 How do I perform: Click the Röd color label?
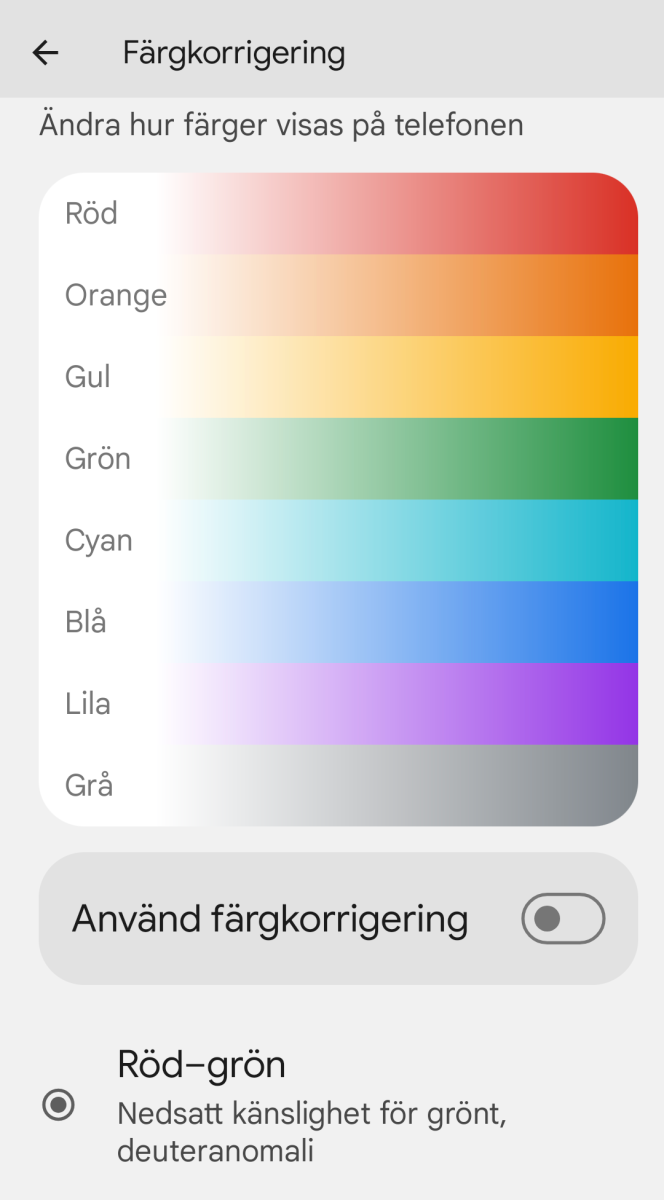point(91,214)
